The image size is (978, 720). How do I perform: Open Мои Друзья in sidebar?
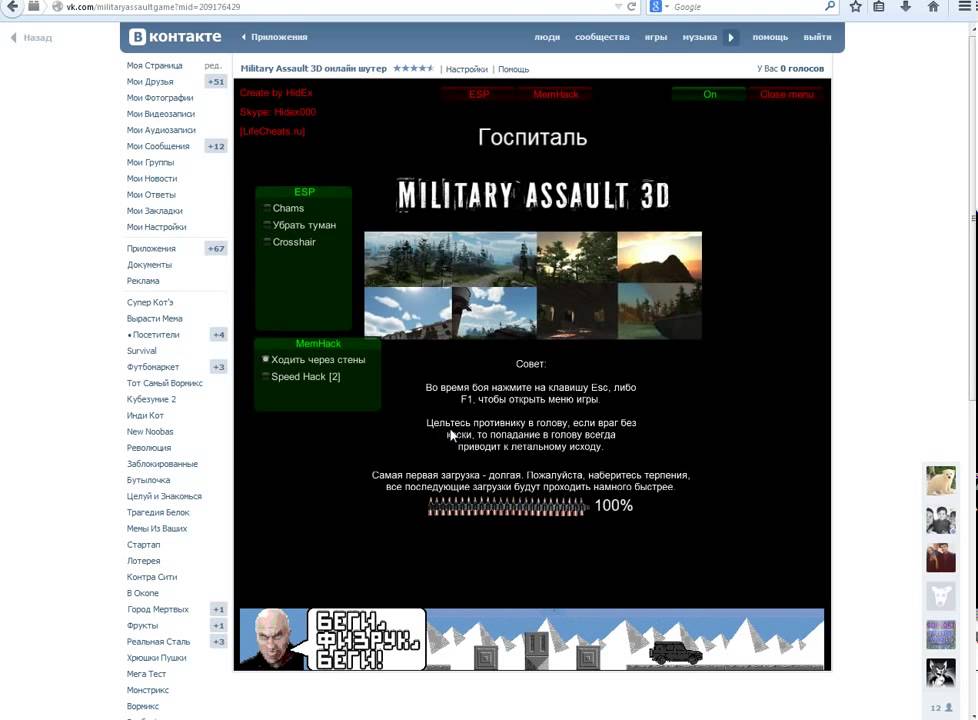click(150, 82)
